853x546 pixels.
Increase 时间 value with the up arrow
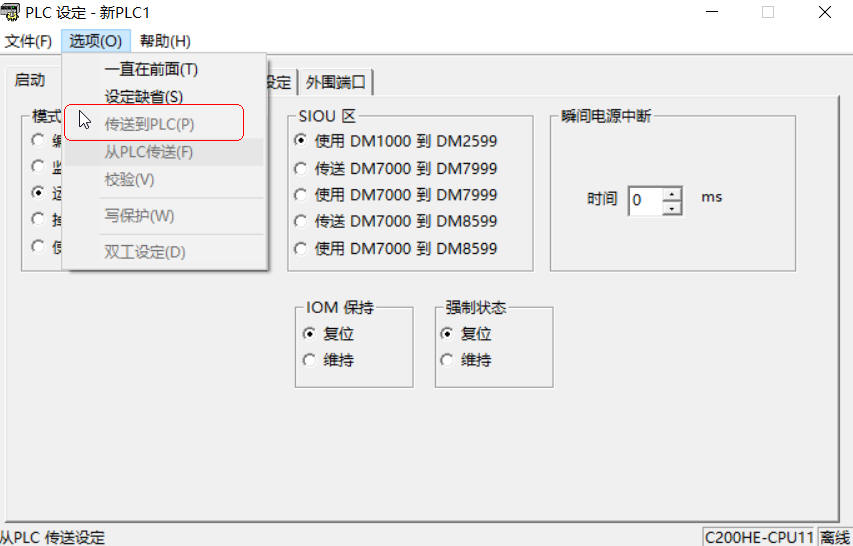click(672, 193)
